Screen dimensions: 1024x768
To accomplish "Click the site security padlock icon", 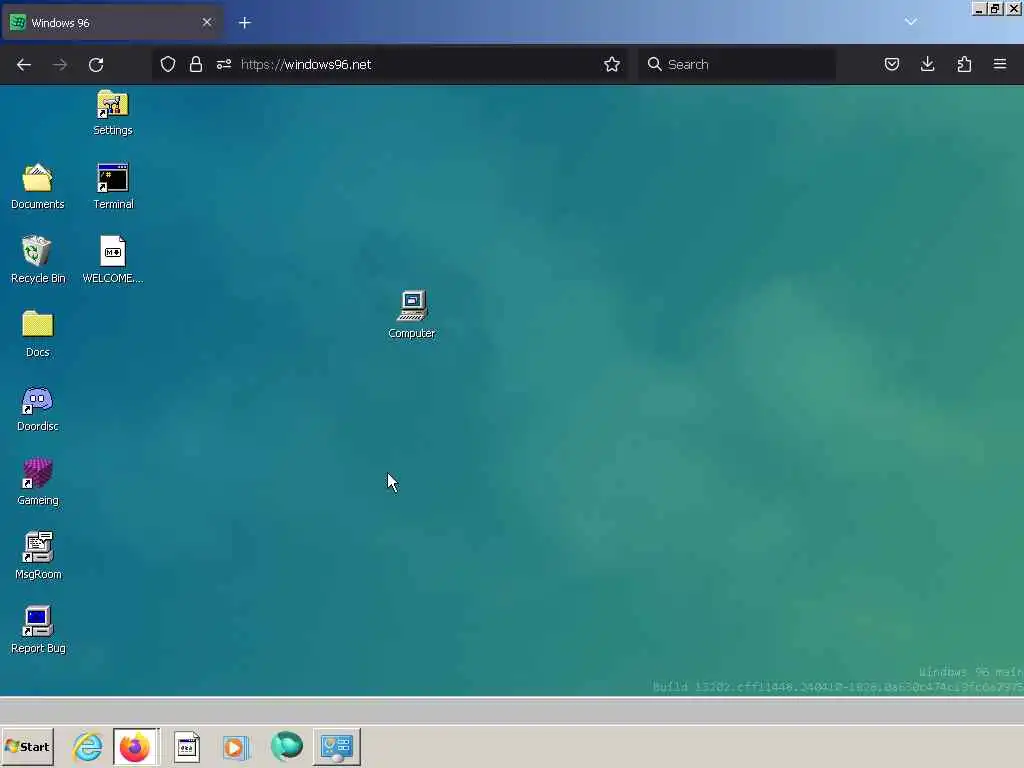I will pyautogui.click(x=195, y=64).
